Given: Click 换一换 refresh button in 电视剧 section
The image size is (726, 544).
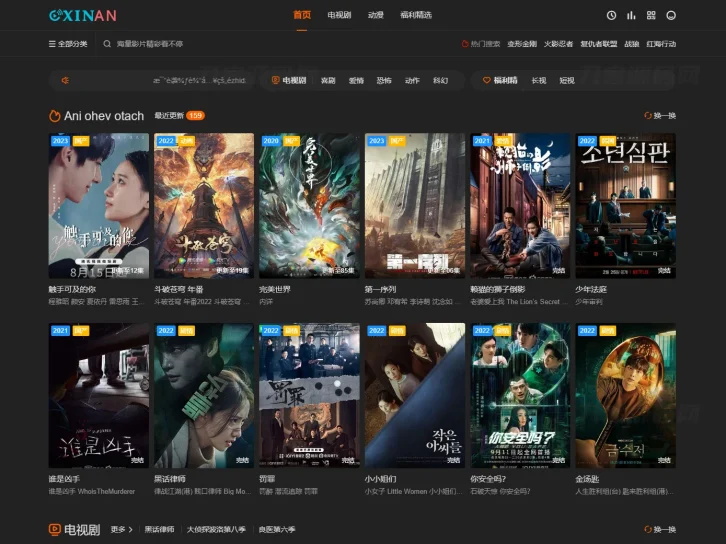Looking at the screenshot, I should point(660,529).
